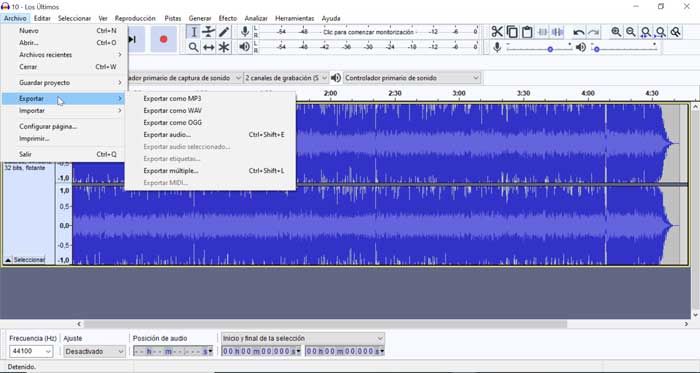Open the Efecto menu

[x=227, y=18]
